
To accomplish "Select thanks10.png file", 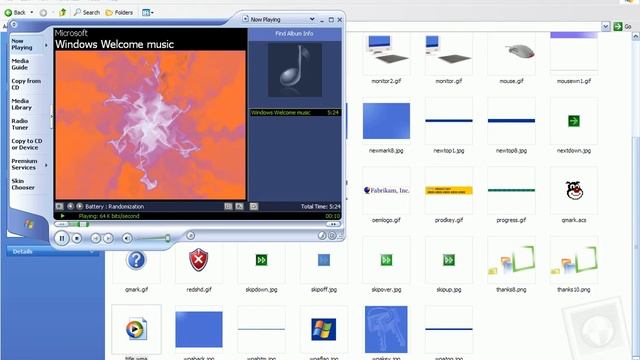I will (x=573, y=265).
